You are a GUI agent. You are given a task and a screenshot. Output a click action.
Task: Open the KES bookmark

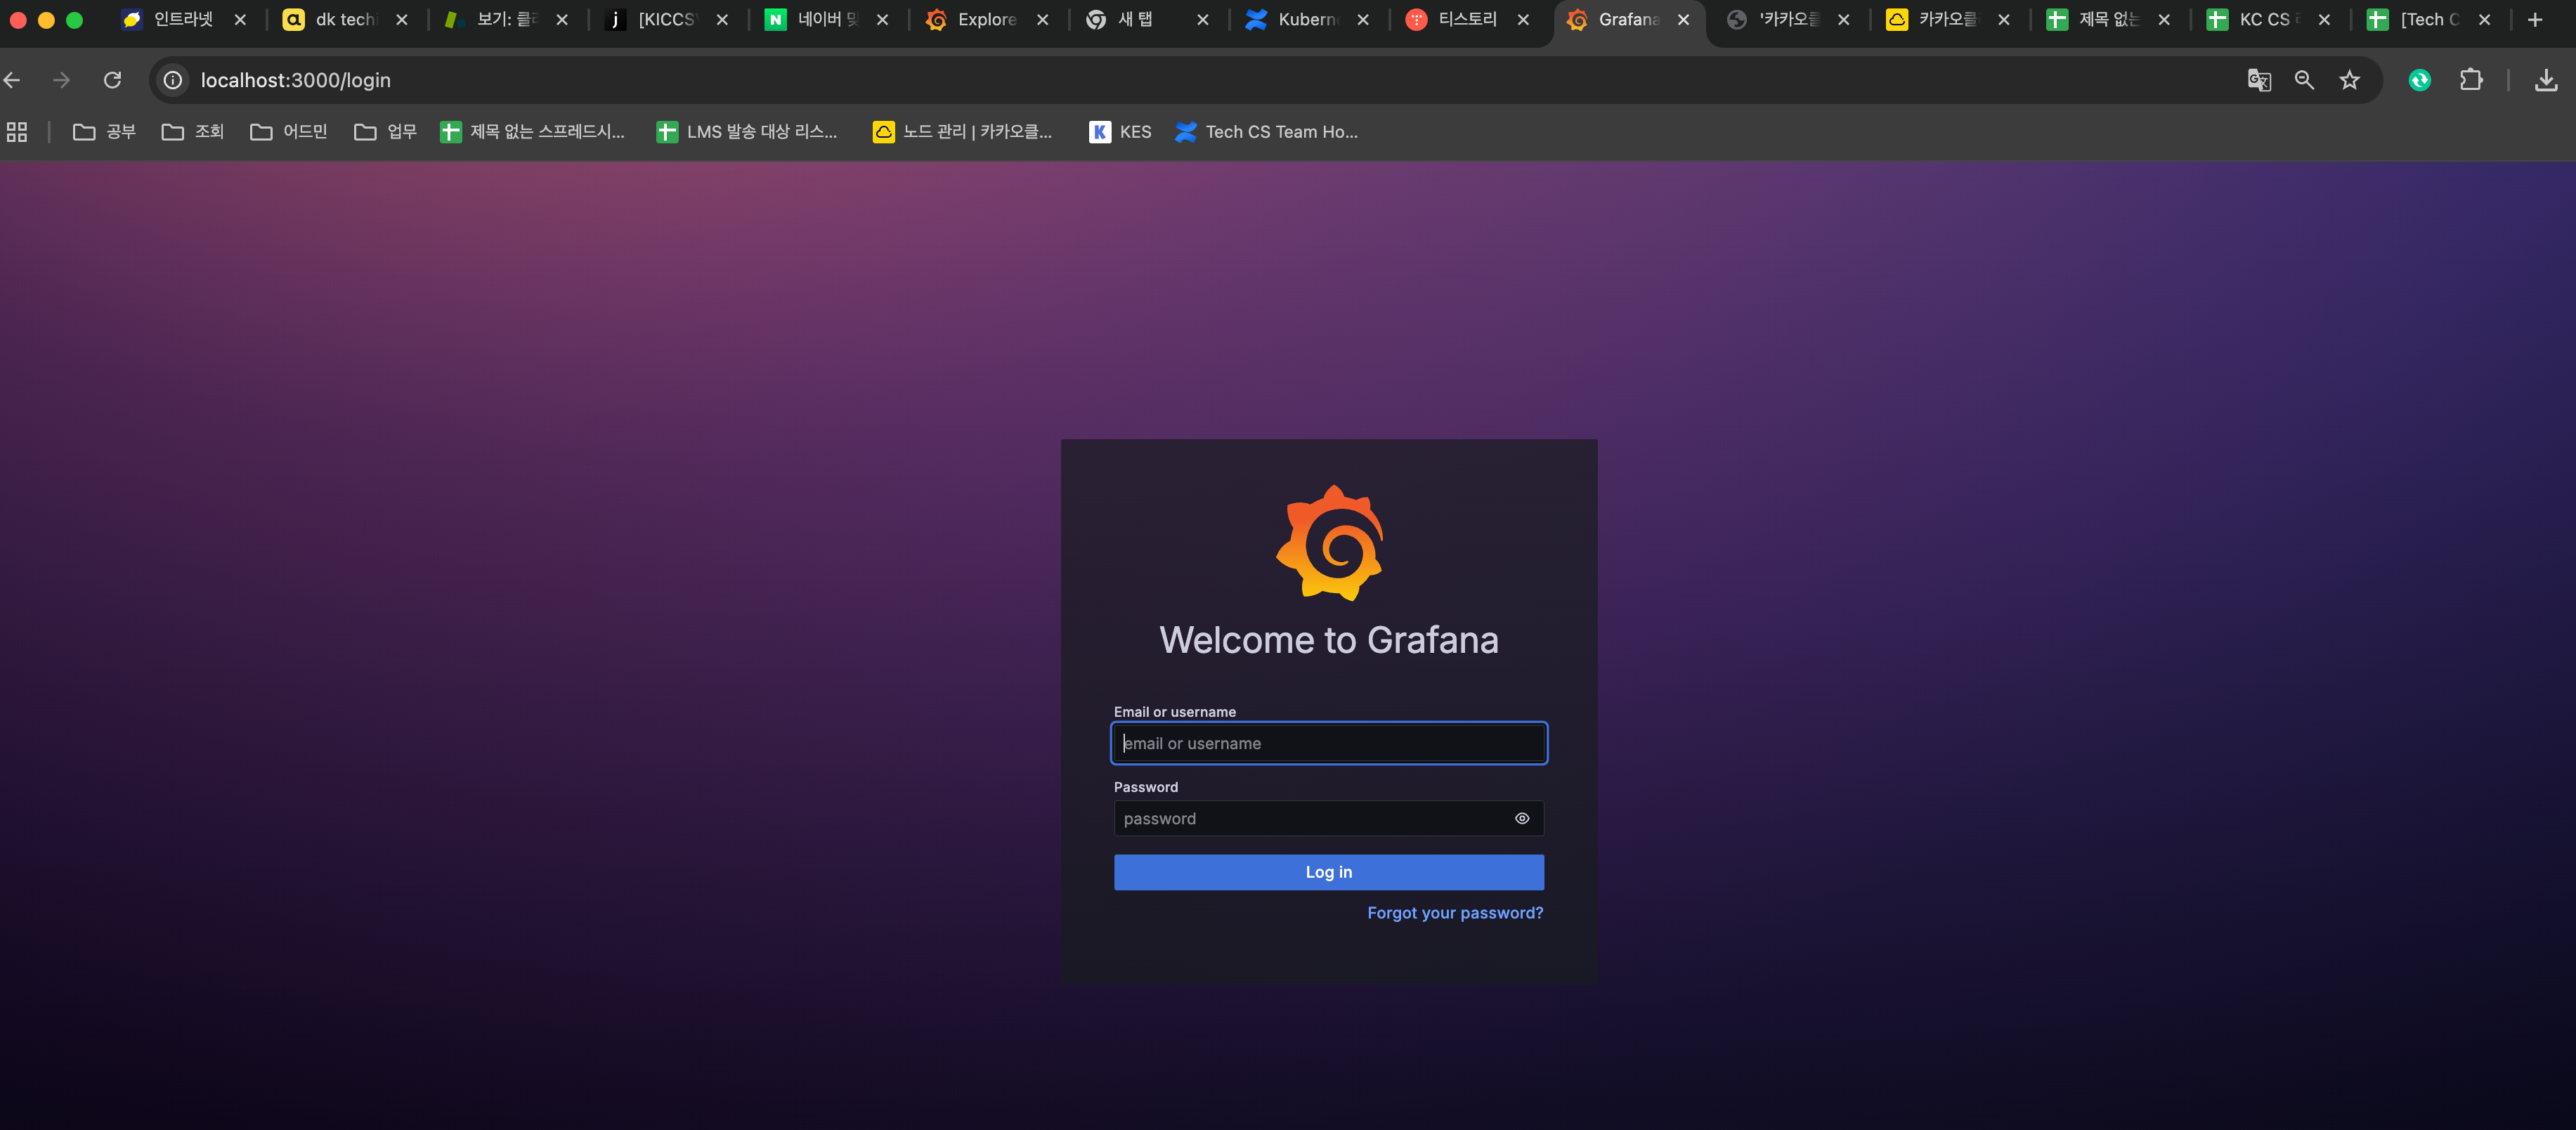(1120, 132)
